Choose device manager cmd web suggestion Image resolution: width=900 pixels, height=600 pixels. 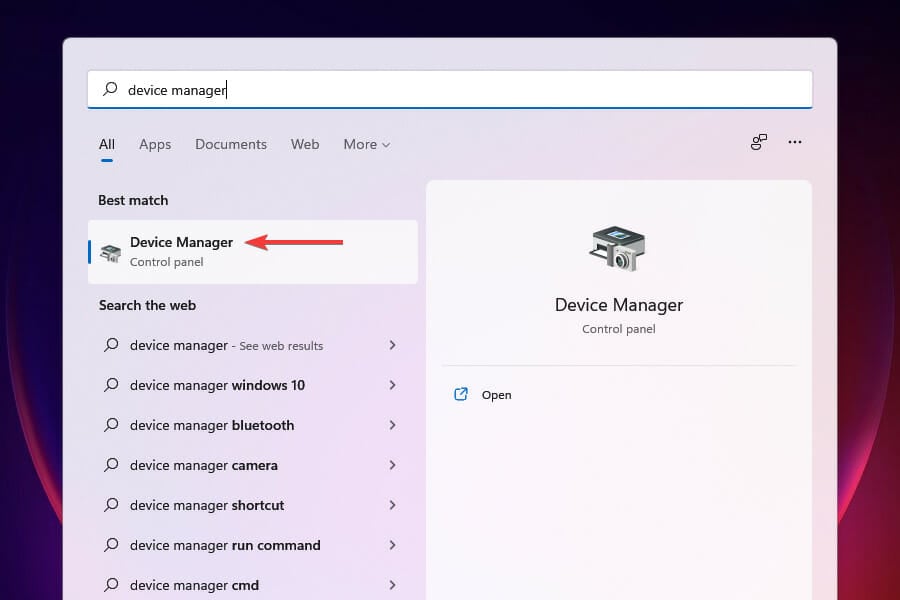click(x=194, y=585)
